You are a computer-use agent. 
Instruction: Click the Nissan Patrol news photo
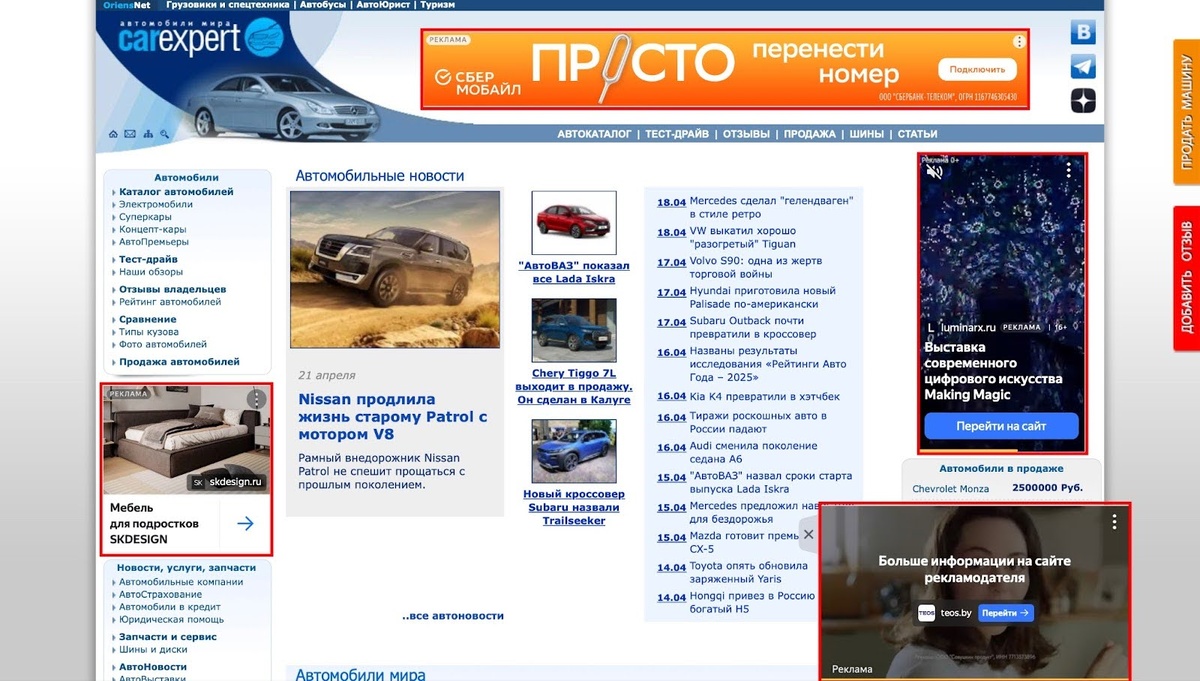click(395, 270)
